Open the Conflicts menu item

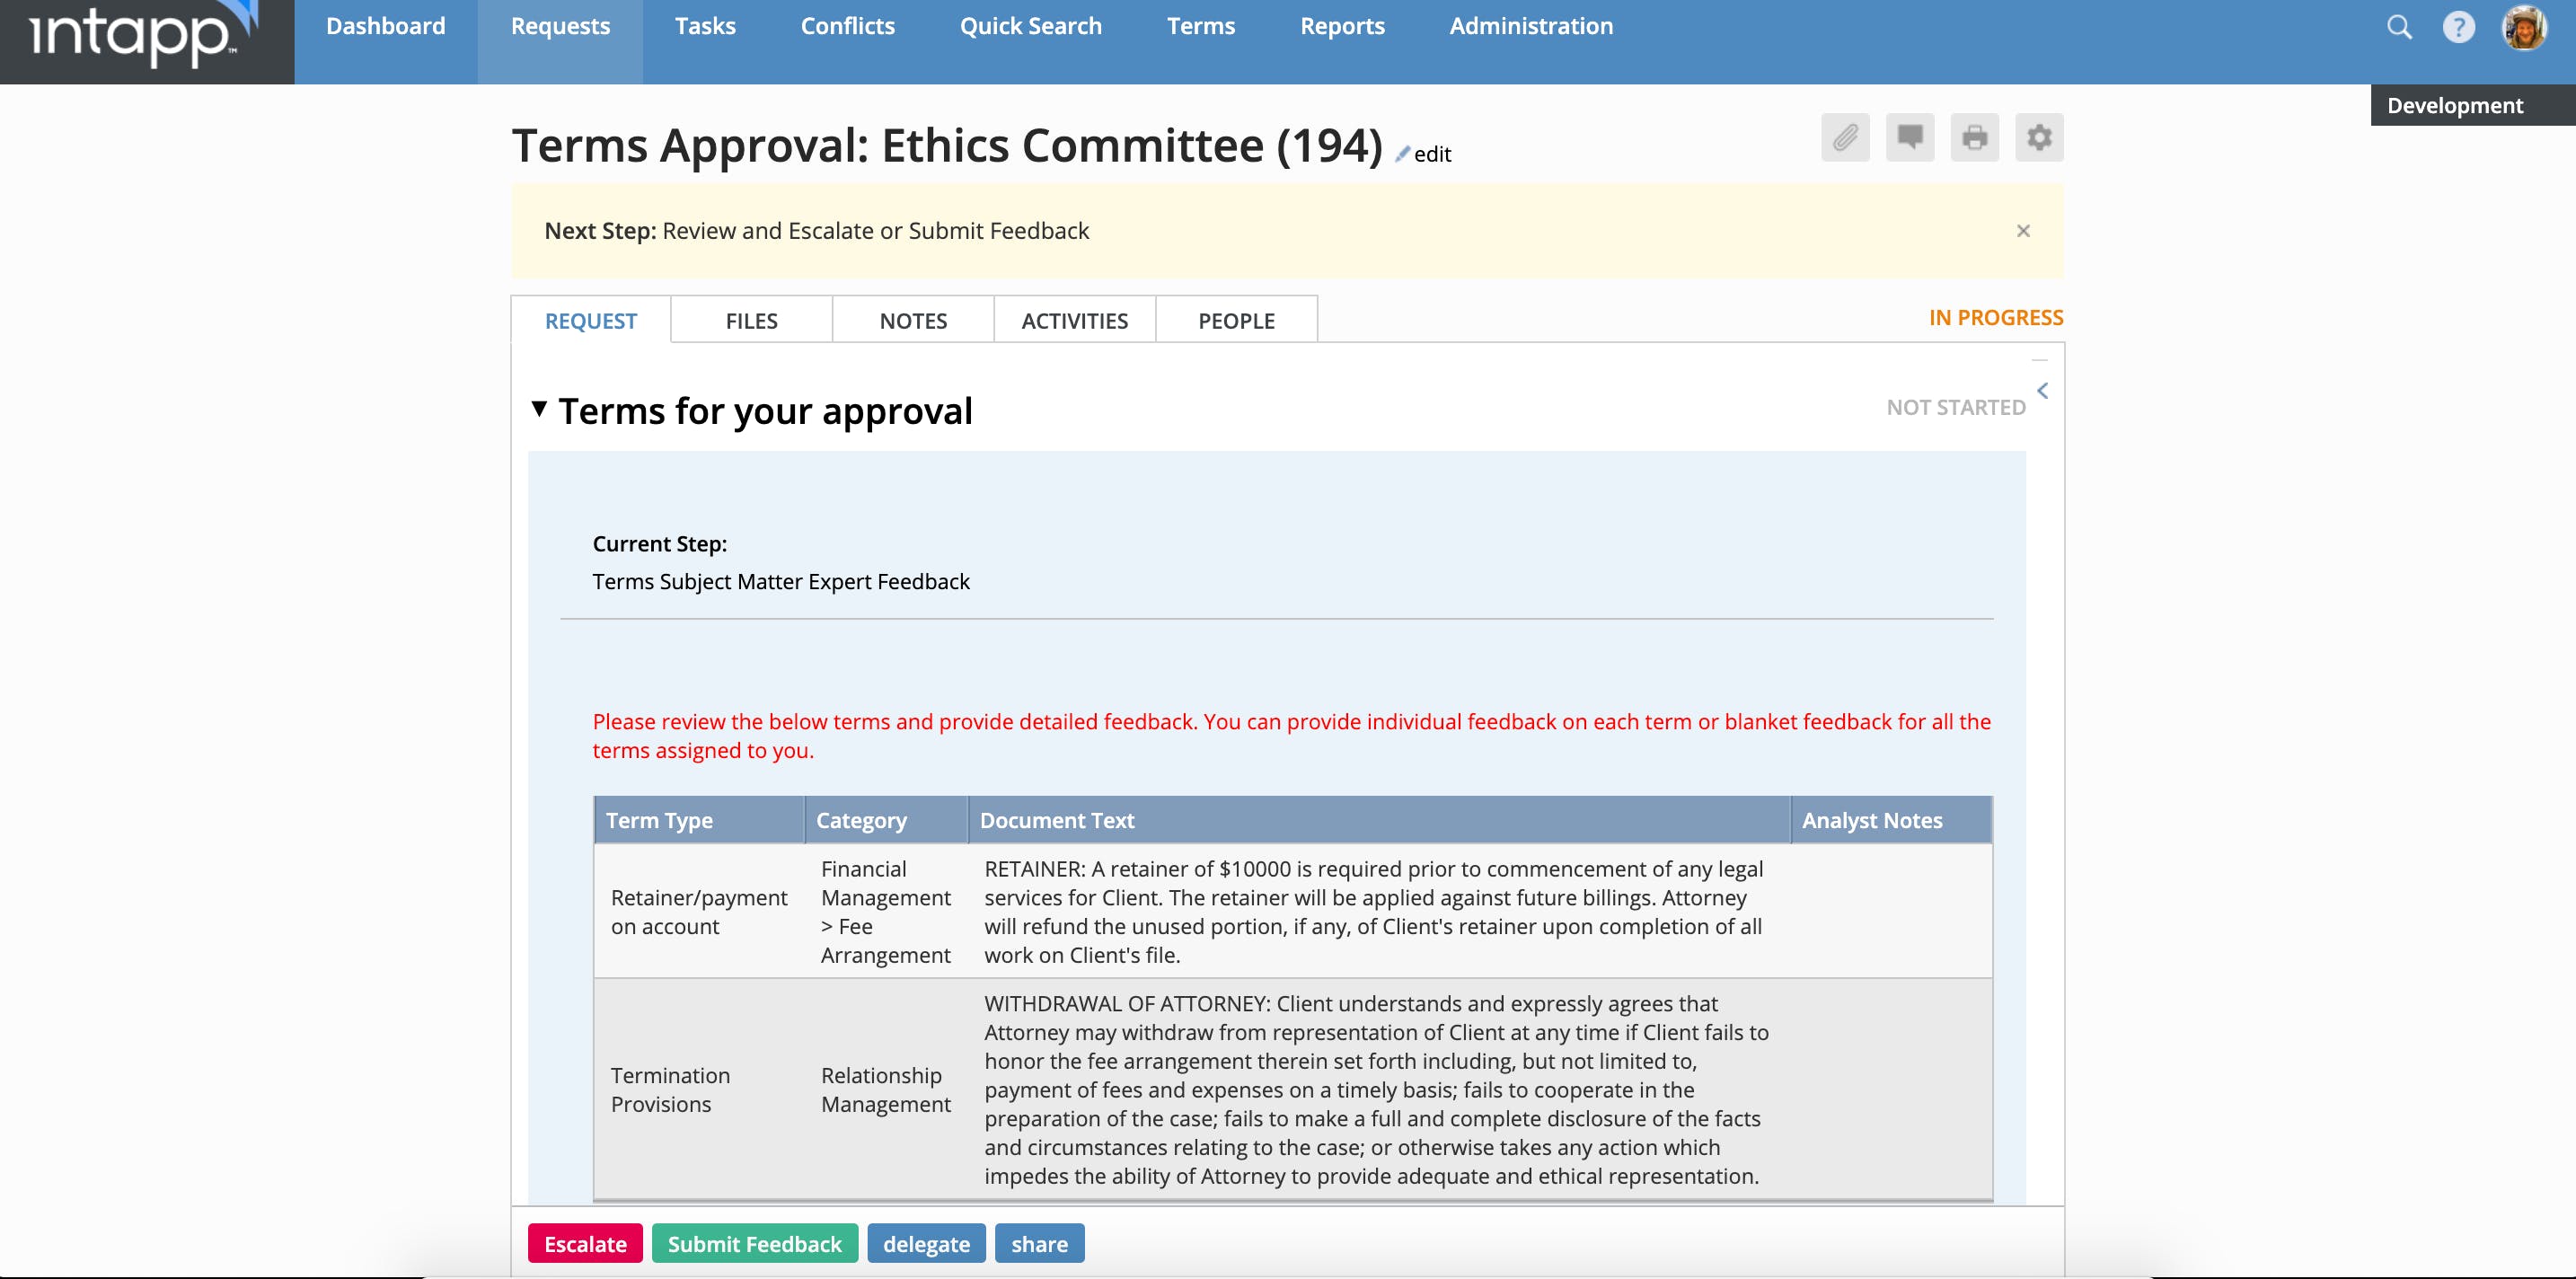pos(847,26)
